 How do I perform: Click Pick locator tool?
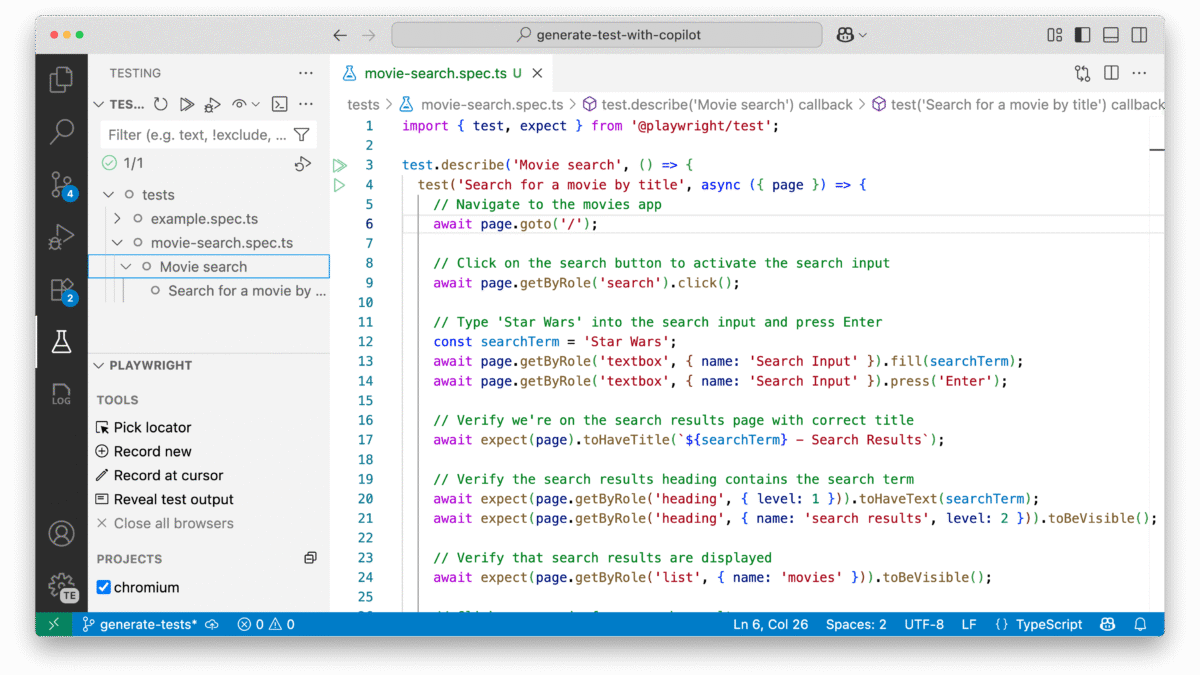coord(152,428)
